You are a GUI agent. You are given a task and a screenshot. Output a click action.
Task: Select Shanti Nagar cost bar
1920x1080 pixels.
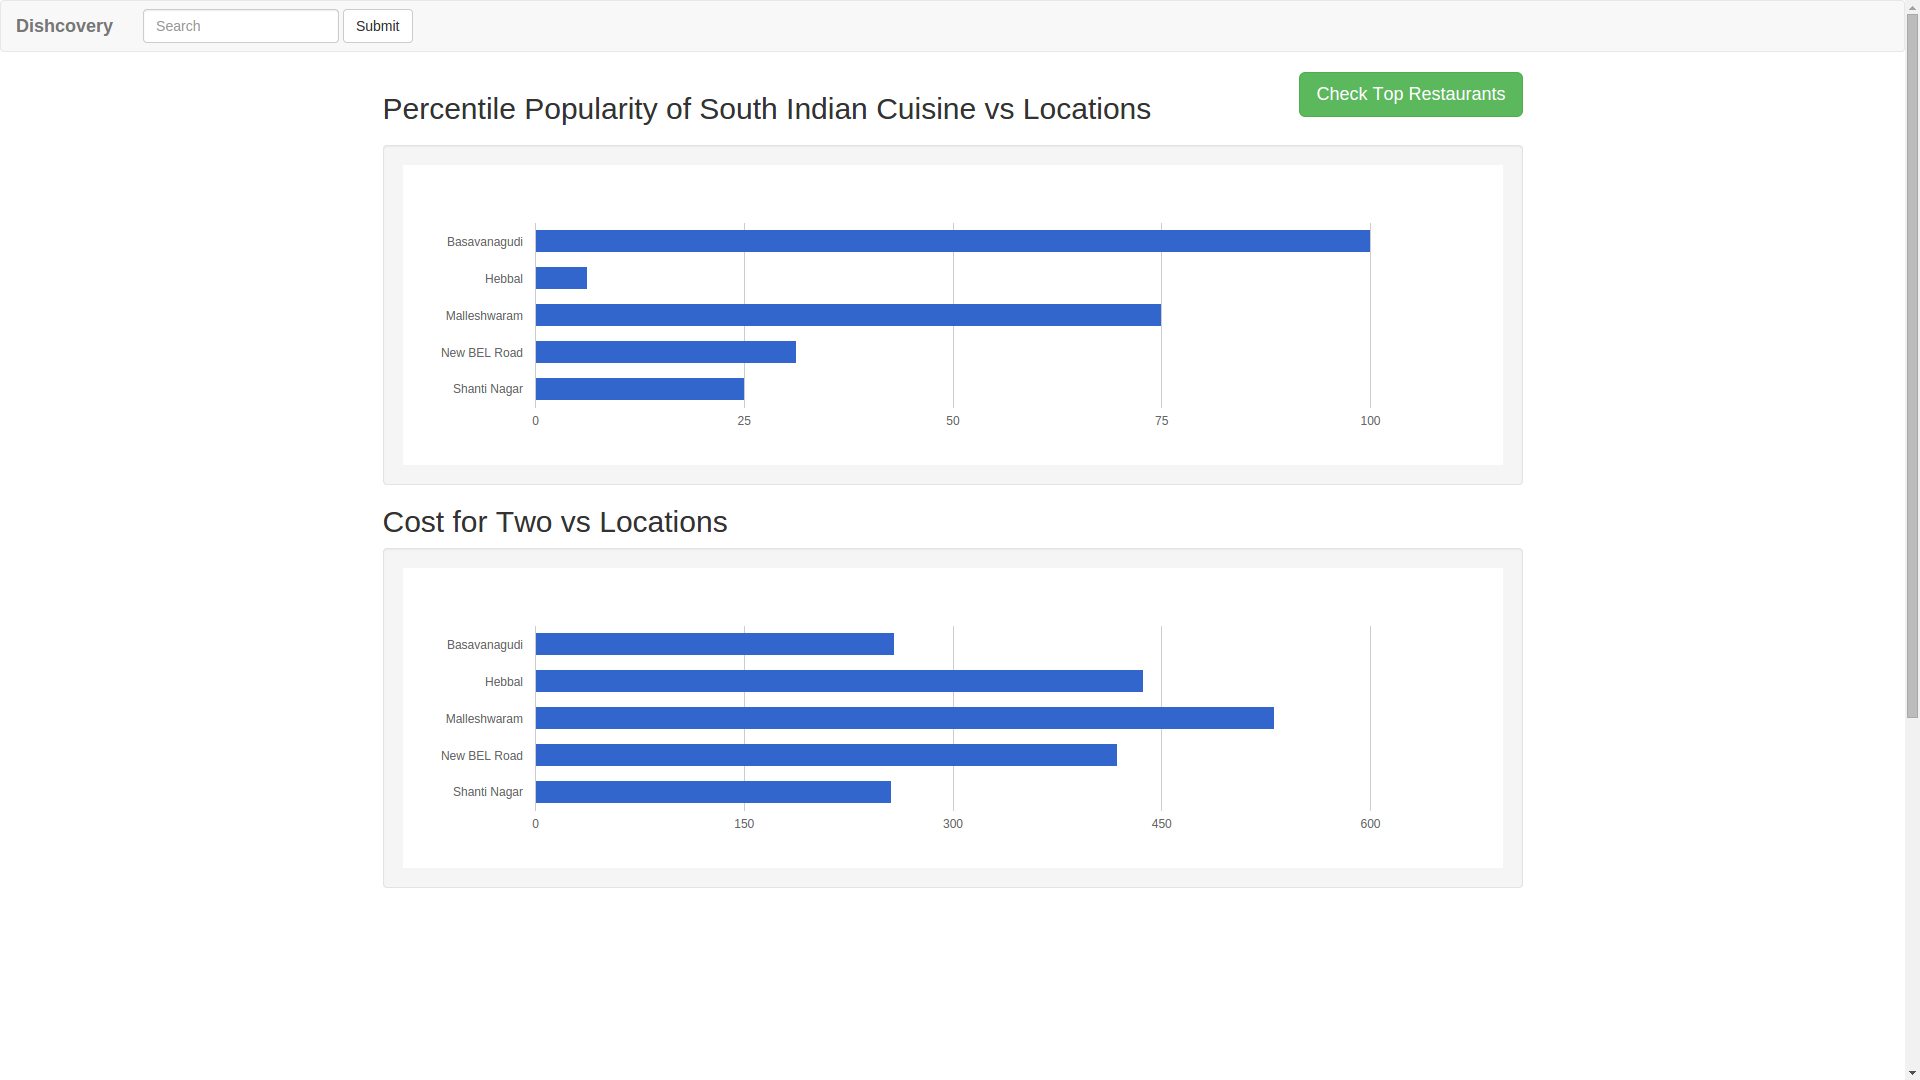[713, 792]
